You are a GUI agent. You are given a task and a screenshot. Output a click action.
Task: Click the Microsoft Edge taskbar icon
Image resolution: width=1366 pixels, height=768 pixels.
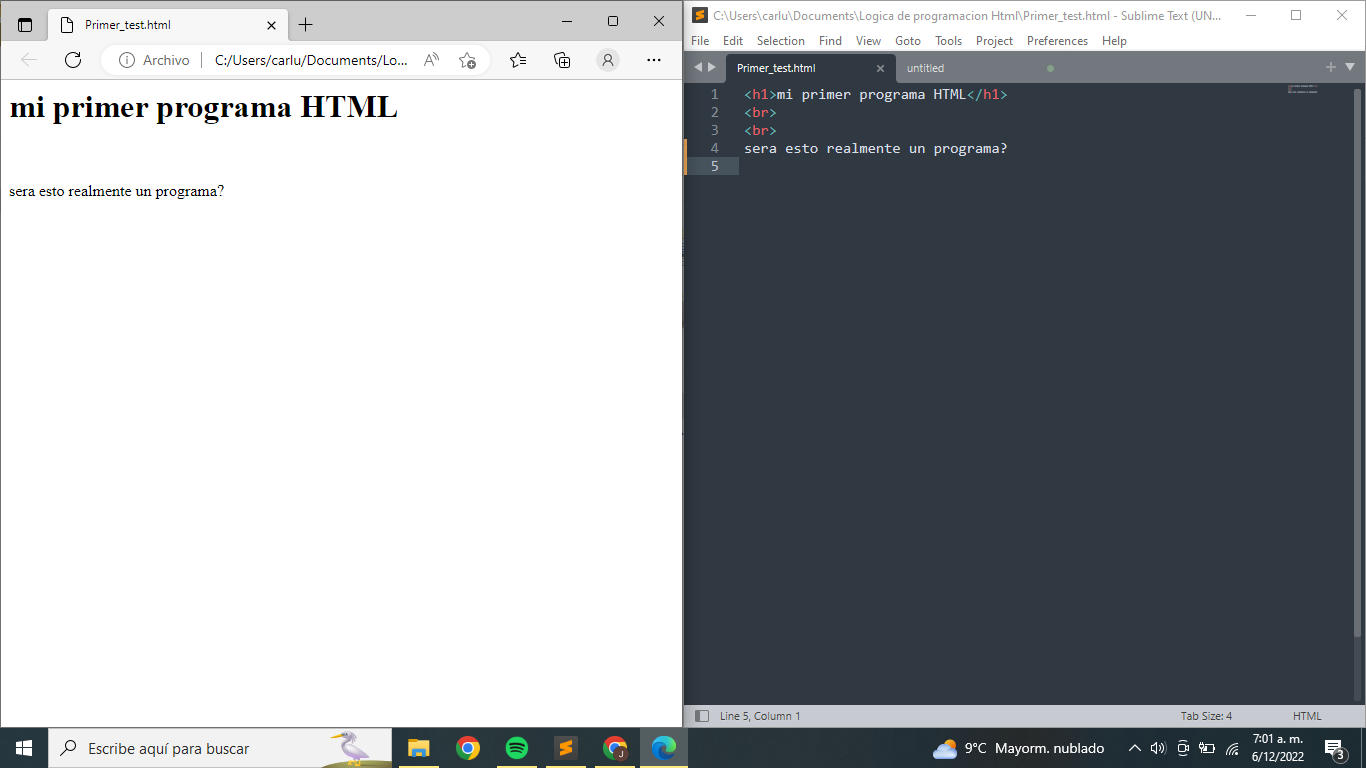pyautogui.click(x=663, y=748)
